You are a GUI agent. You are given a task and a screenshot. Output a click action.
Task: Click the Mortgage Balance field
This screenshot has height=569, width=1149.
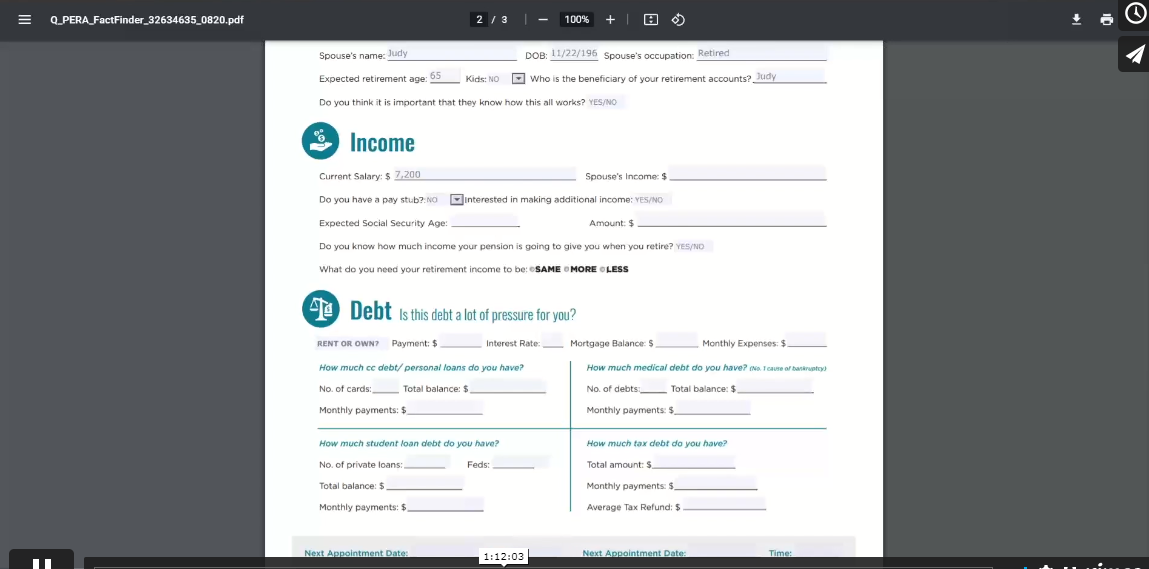pos(678,341)
